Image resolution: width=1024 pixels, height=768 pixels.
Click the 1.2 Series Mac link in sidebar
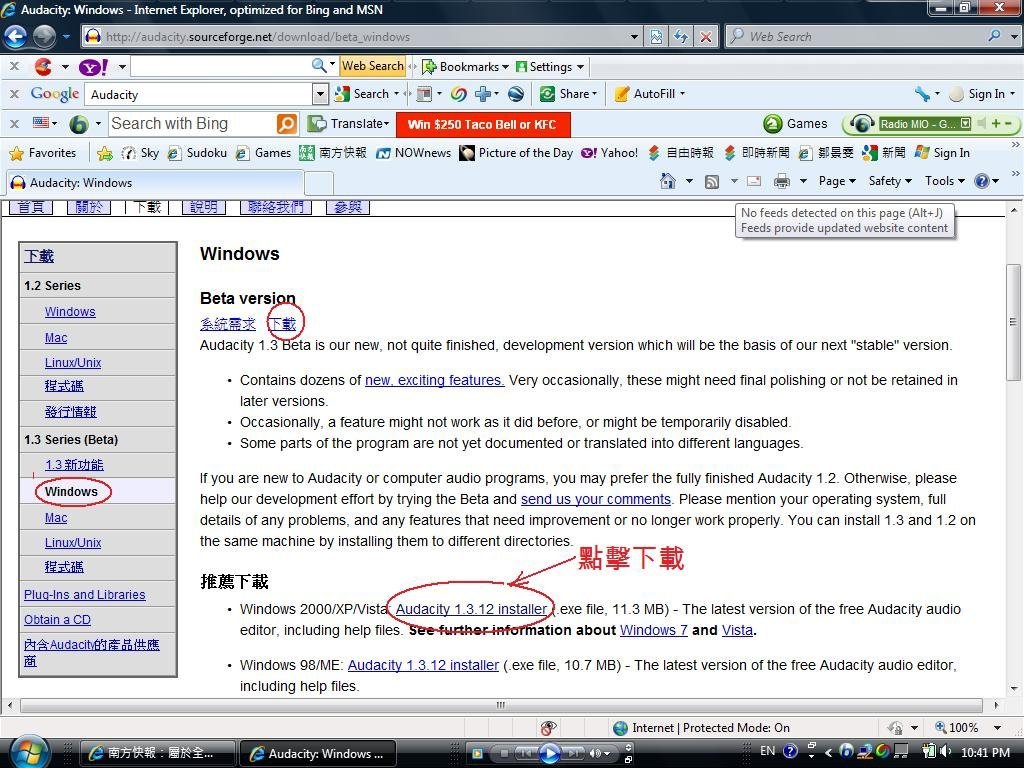tap(56, 338)
